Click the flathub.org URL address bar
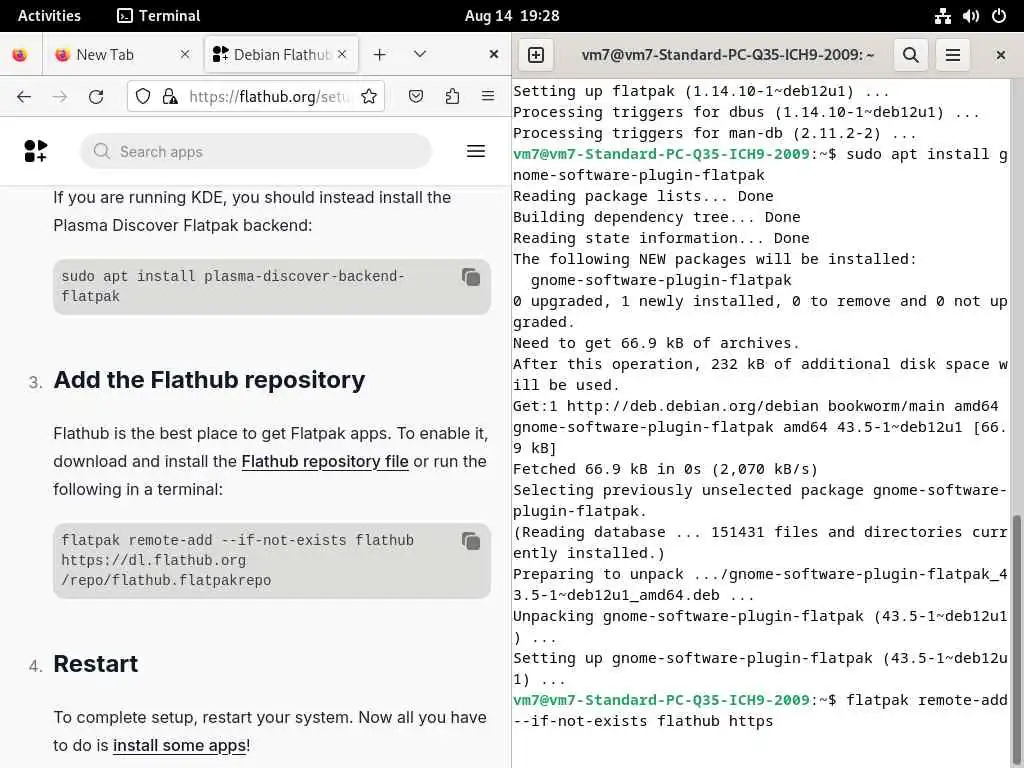Screen dimensions: 1024x768 click(270, 97)
